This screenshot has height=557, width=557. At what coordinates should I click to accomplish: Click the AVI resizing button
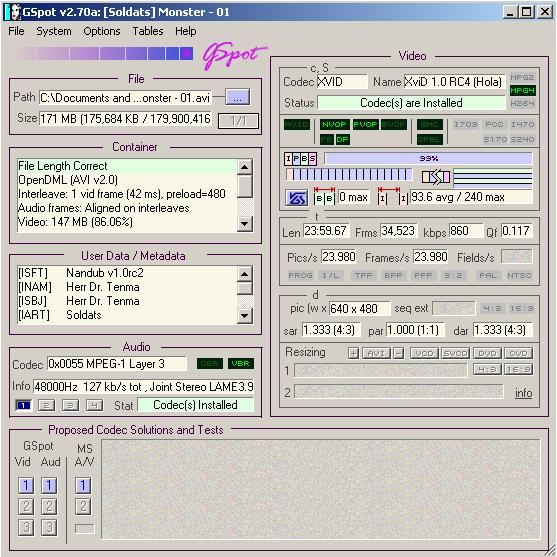tap(376, 353)
